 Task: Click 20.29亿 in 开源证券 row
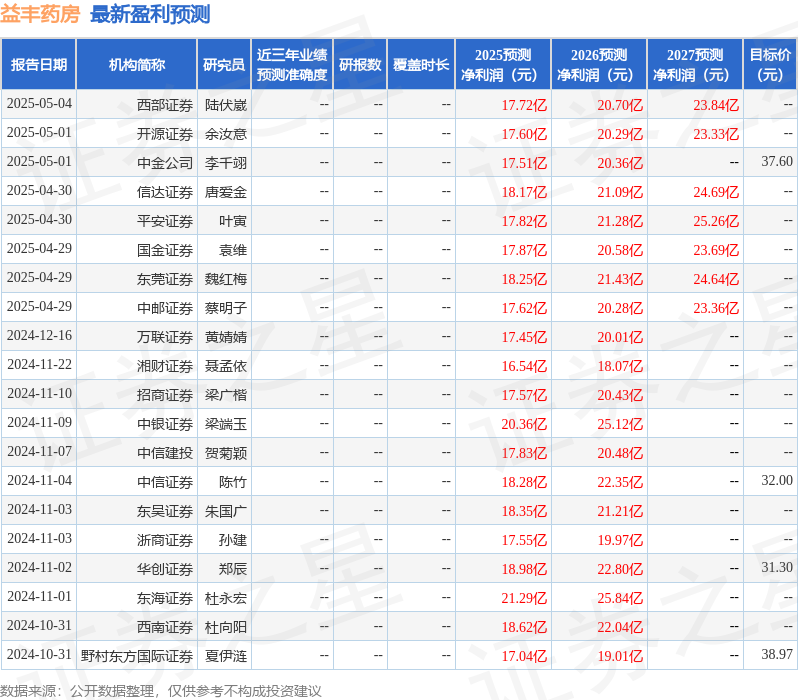(620, 134)
